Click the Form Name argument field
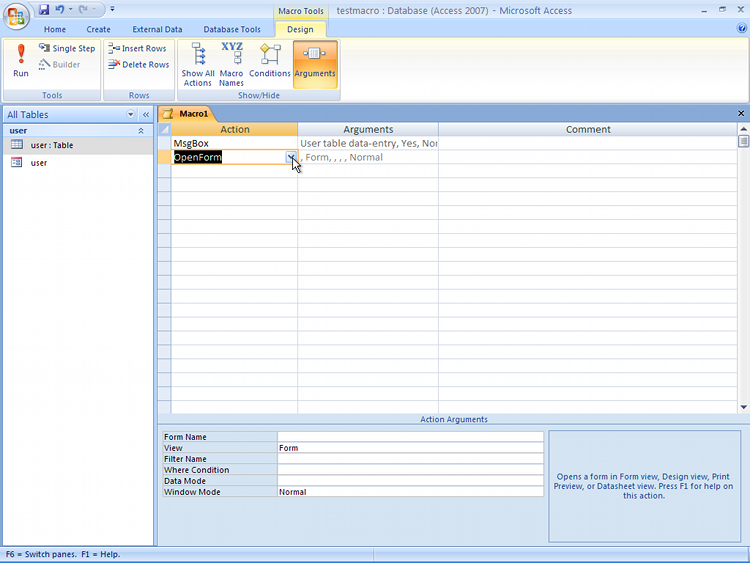Image resolution: width=750 pixels, height=563 pixels. pos(410,437)
